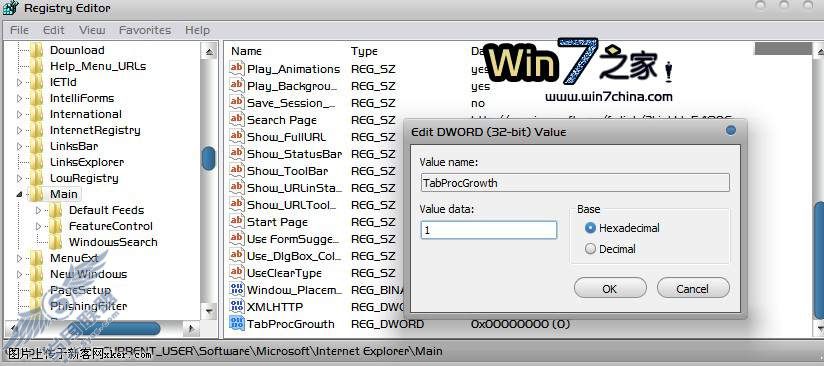Click the Registry Editor title bar icon
824x366 pixels.
(11, 8)
